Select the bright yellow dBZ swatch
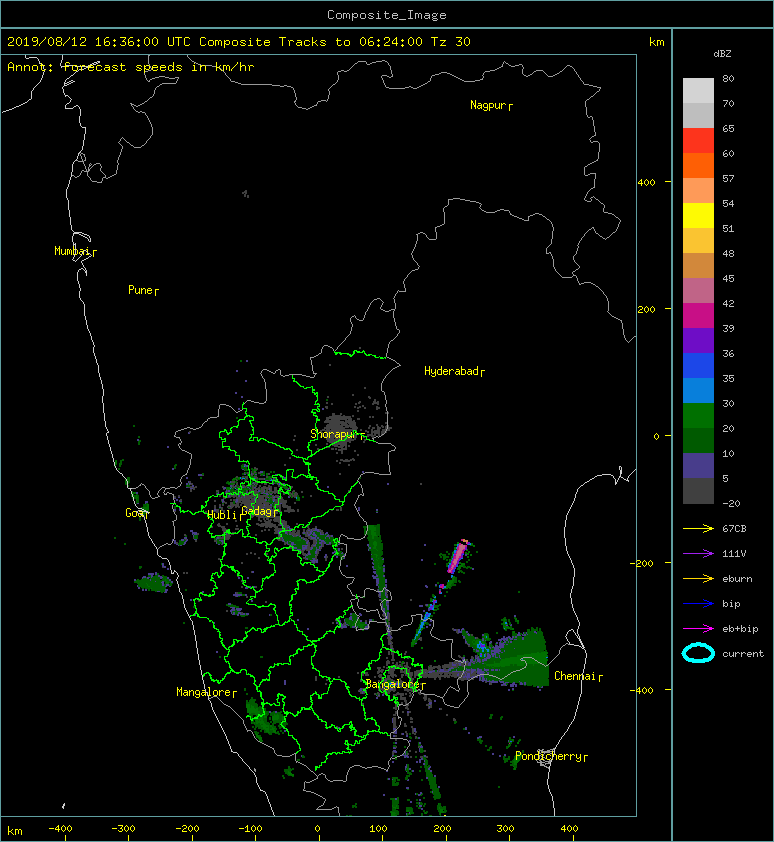The height and width of the screenshot is (842, 774). [x=698, y=215]
